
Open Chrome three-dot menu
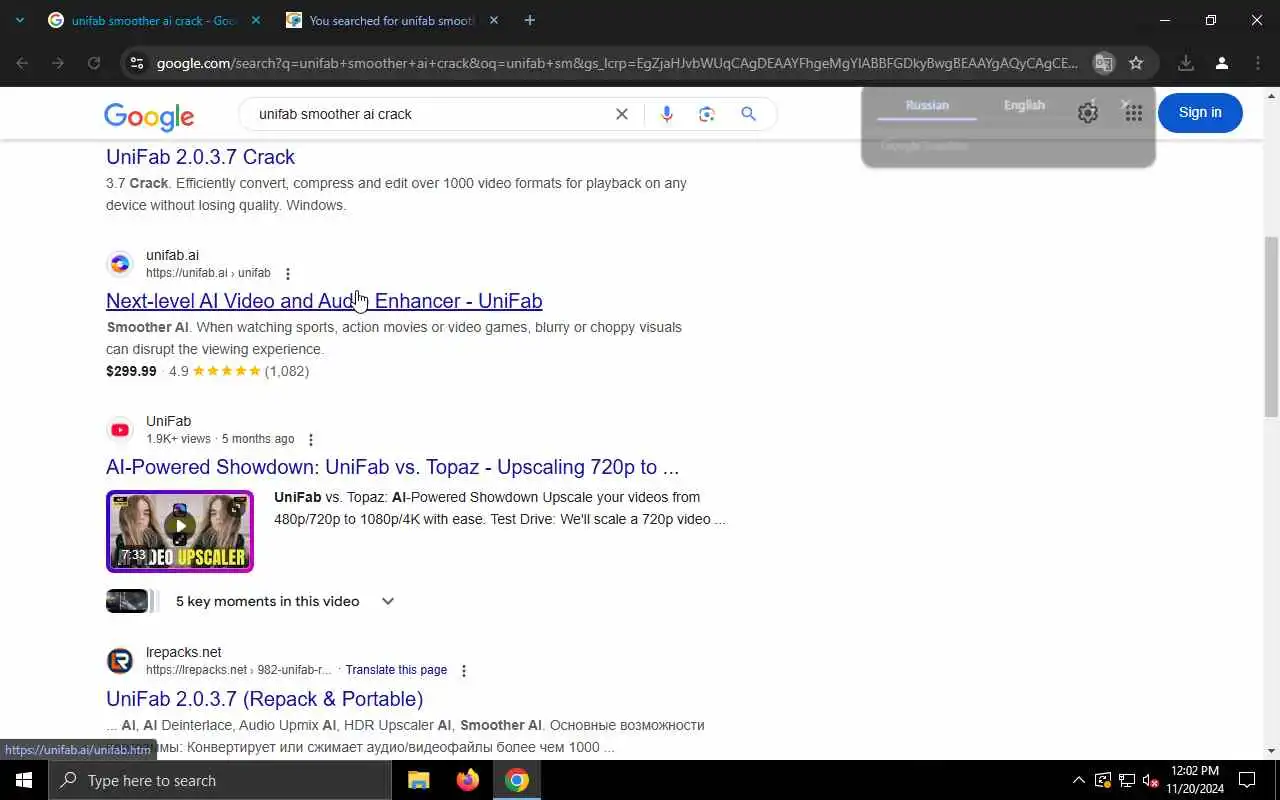tap(1257, 63)
